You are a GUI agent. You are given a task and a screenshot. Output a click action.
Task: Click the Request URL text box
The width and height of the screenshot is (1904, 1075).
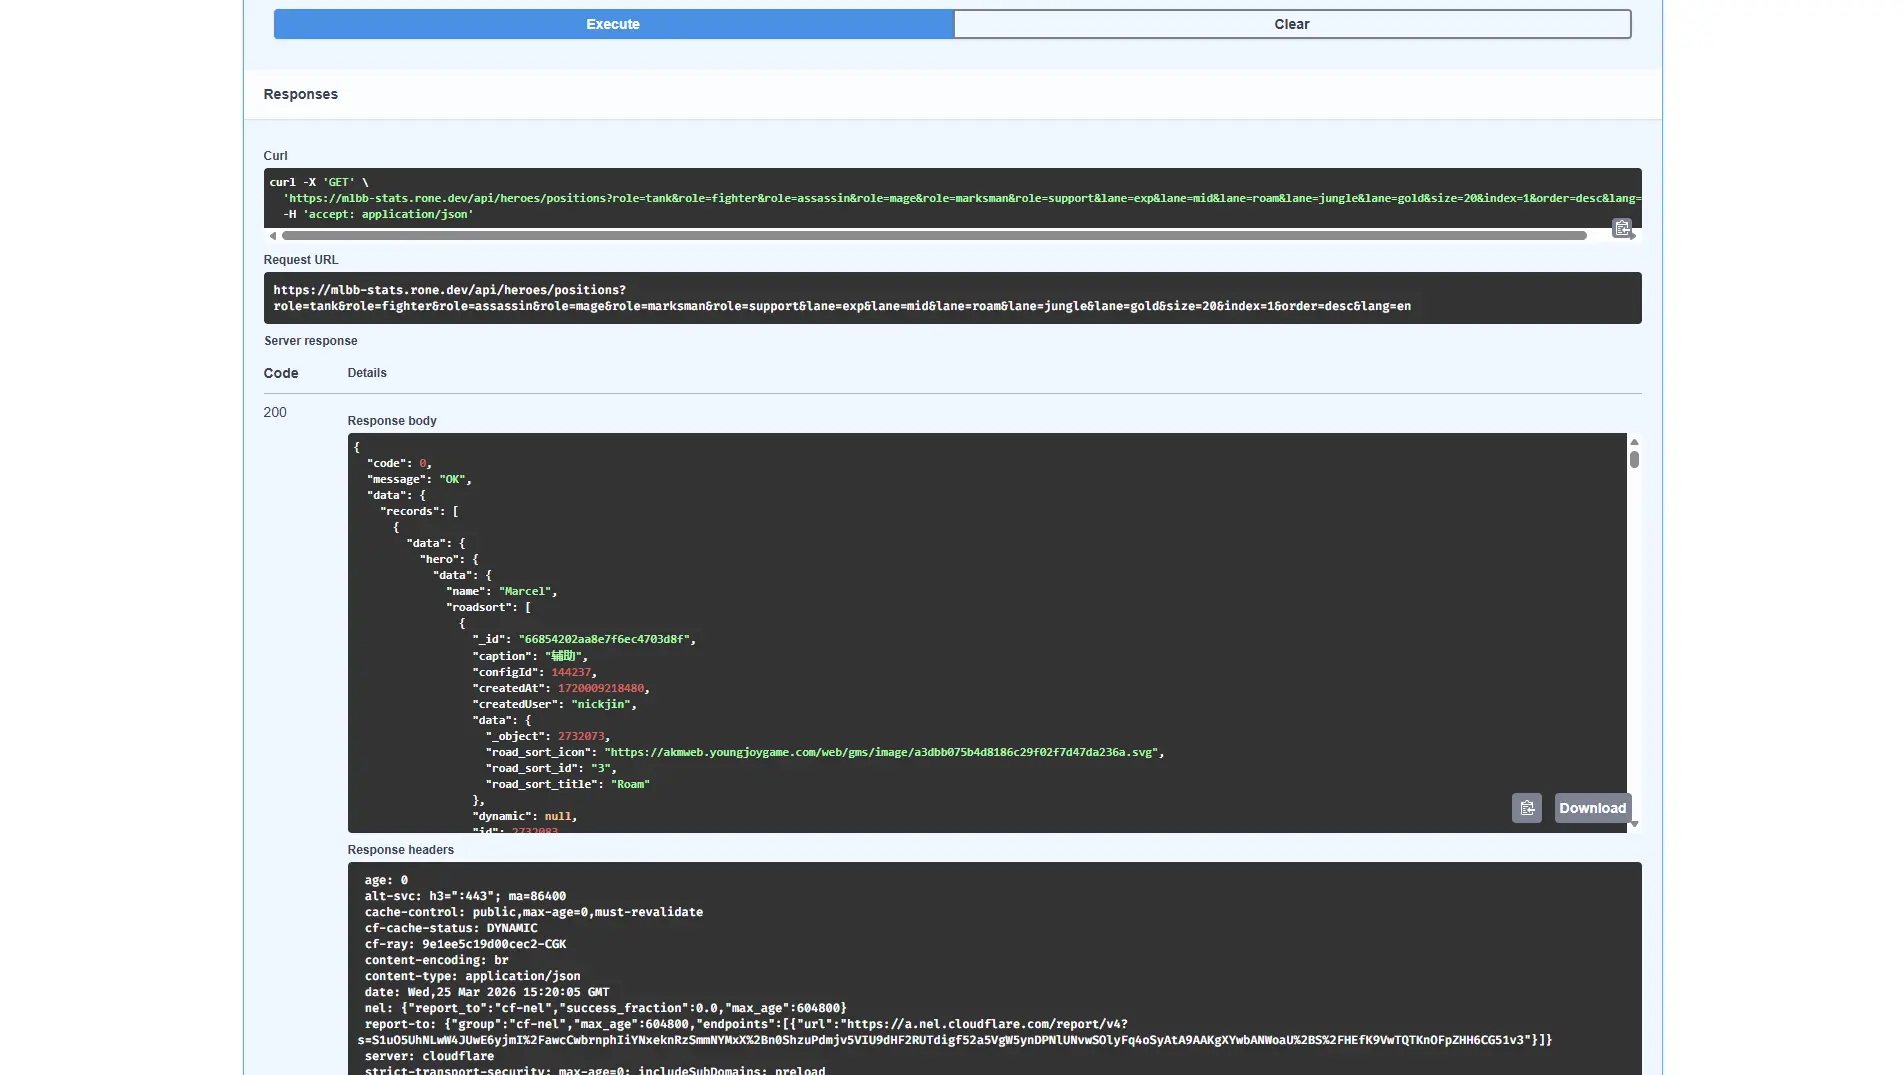952,298
